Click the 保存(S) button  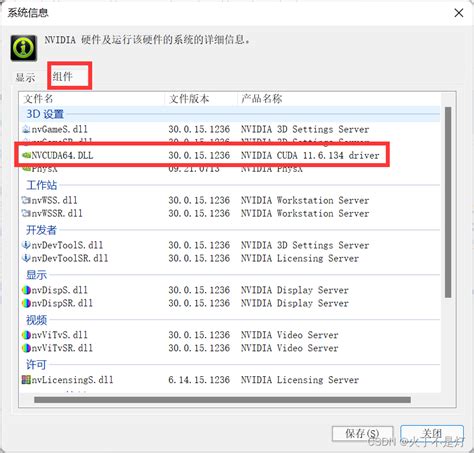362,434
